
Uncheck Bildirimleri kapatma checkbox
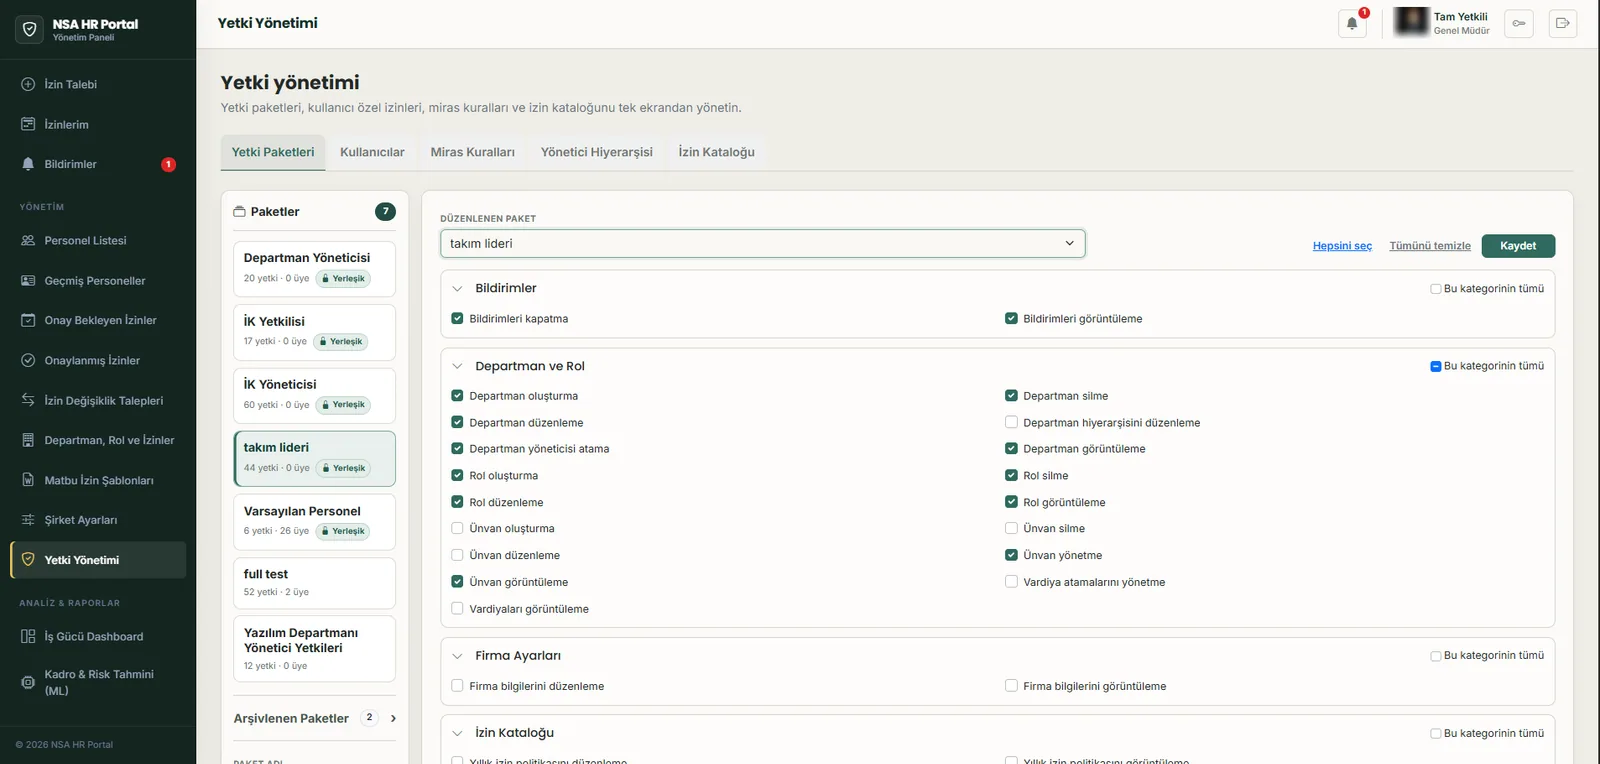coord(457,318)
